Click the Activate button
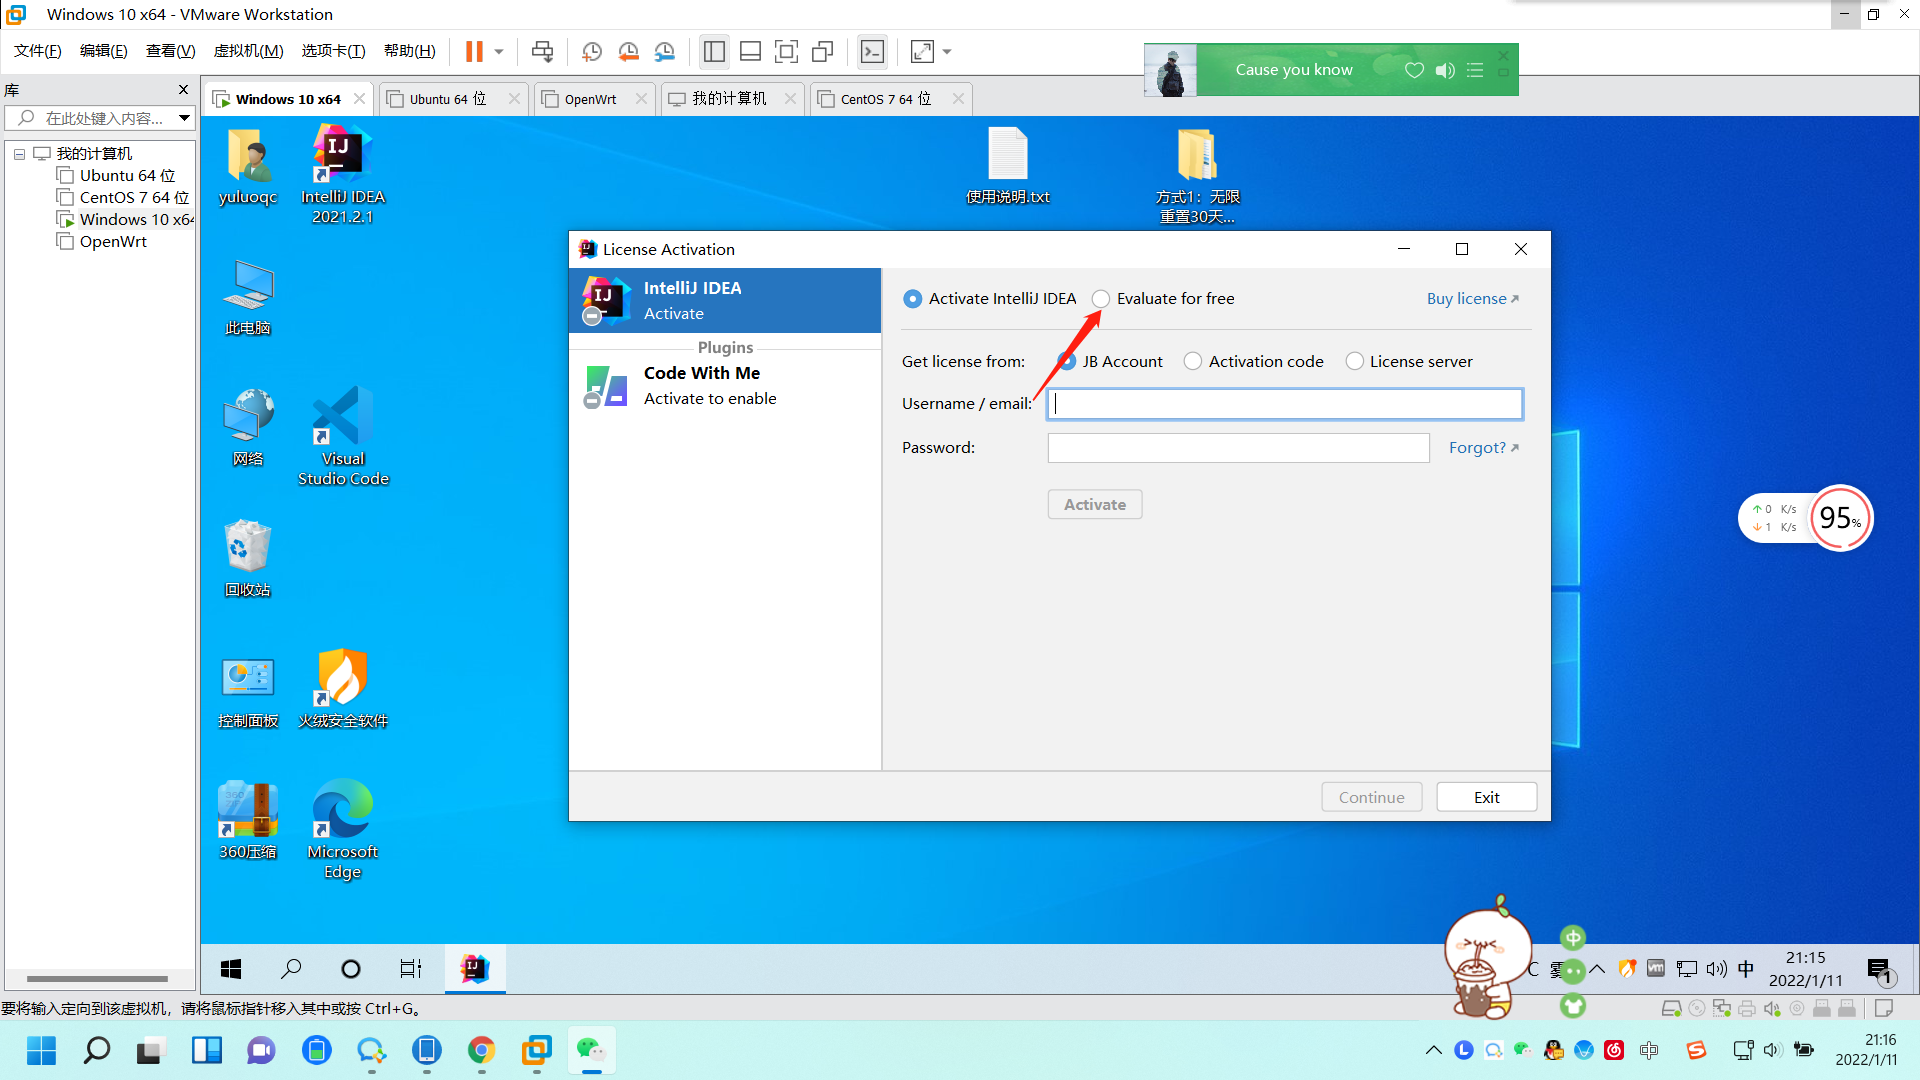This screenshot has height=1080, width=1920. click(1094, 504)
